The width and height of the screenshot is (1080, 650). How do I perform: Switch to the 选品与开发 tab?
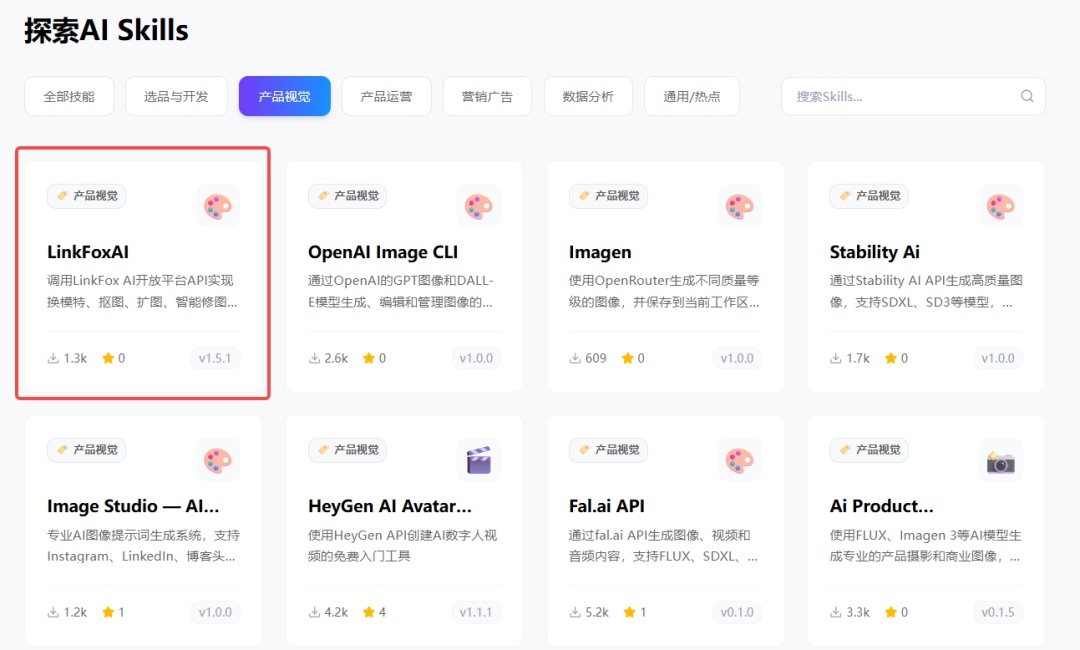(176, 96)
